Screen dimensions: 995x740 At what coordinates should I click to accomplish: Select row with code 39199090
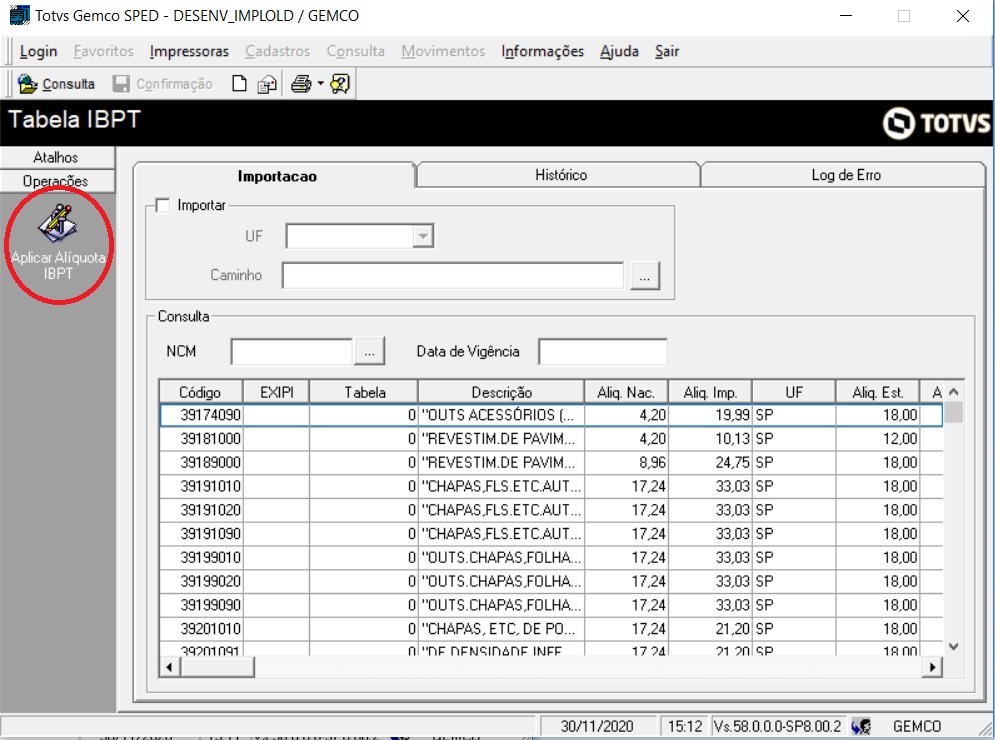[551, 605]
